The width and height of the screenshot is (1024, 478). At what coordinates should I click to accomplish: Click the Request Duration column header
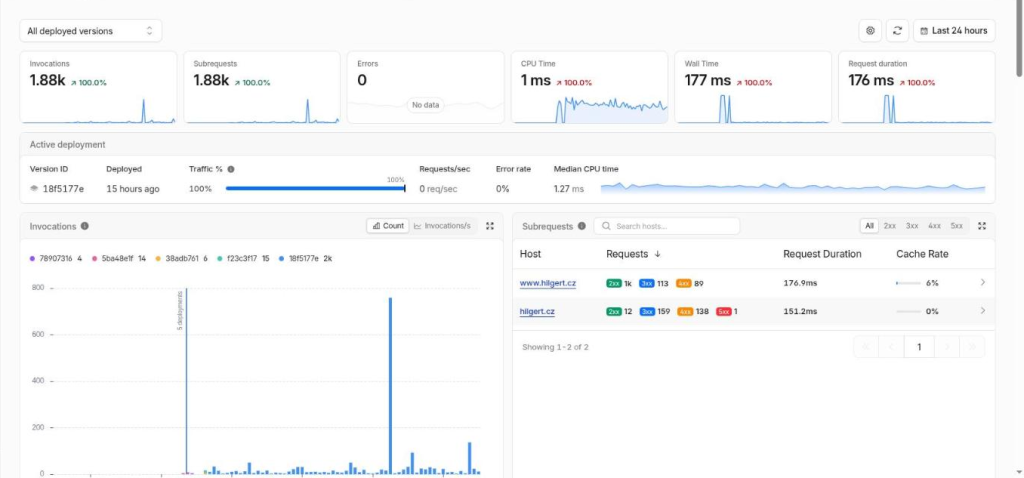[822, 254]
